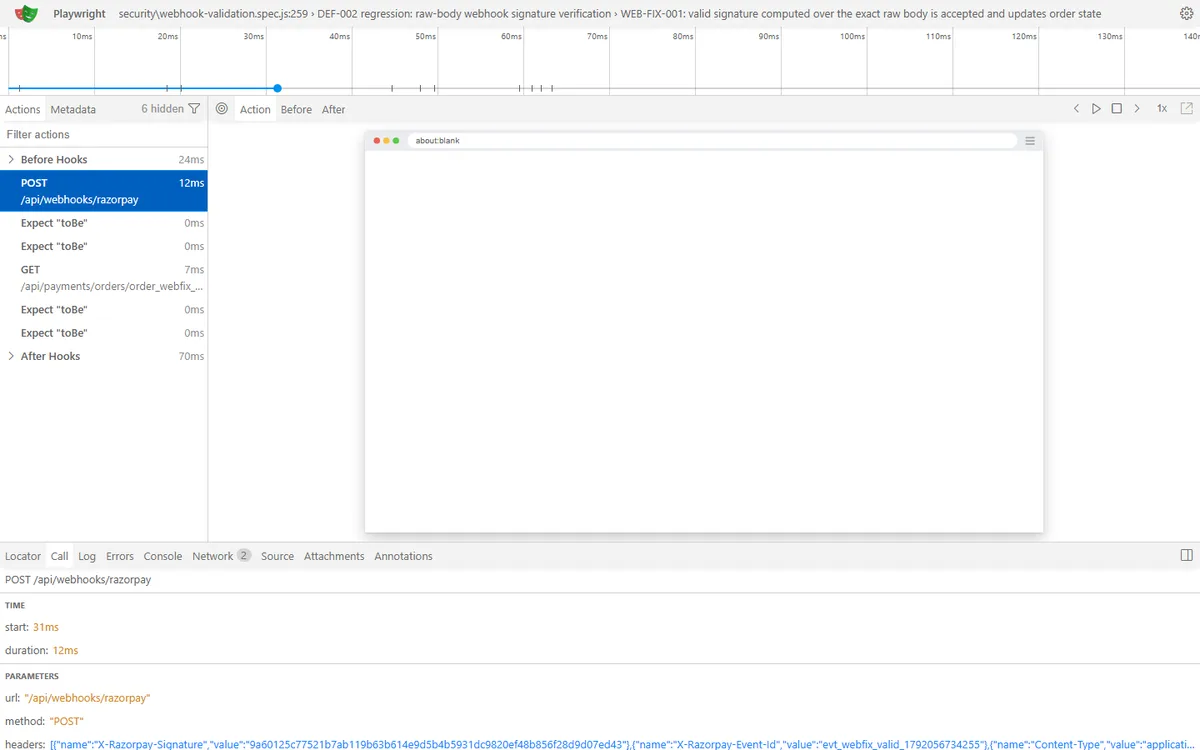Toggle the sidebar layout icon in bottom panel
The width and height of the screenshot is (1200, 750).
[1186, 555]
